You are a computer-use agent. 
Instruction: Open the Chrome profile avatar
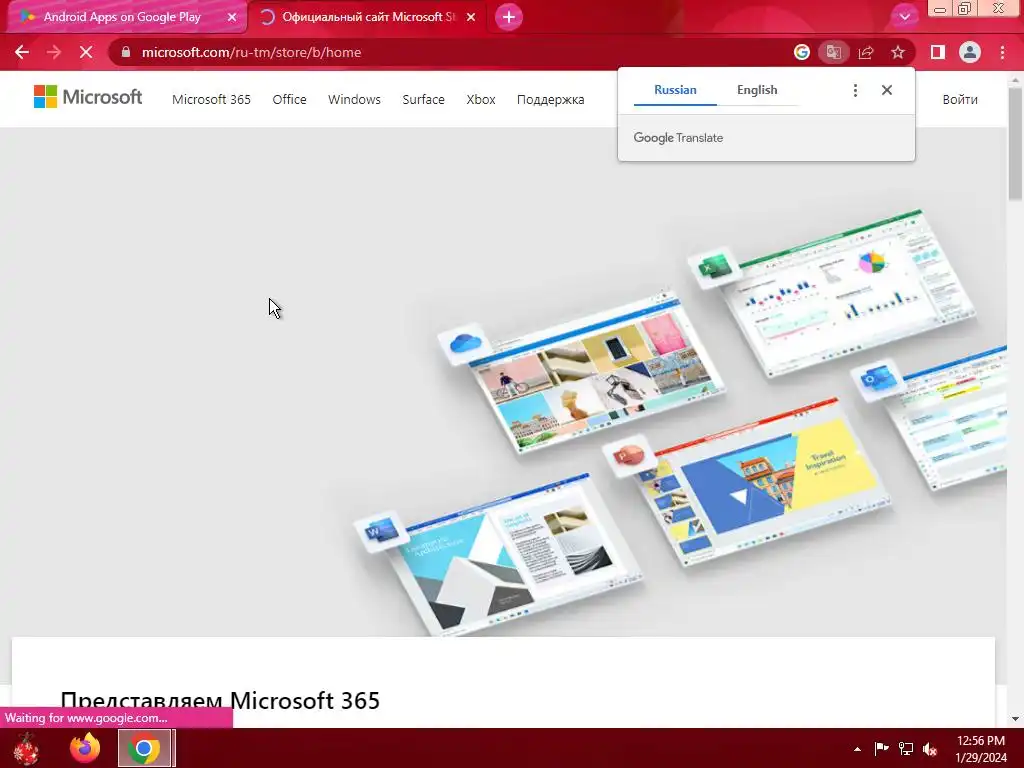(970, 52)
